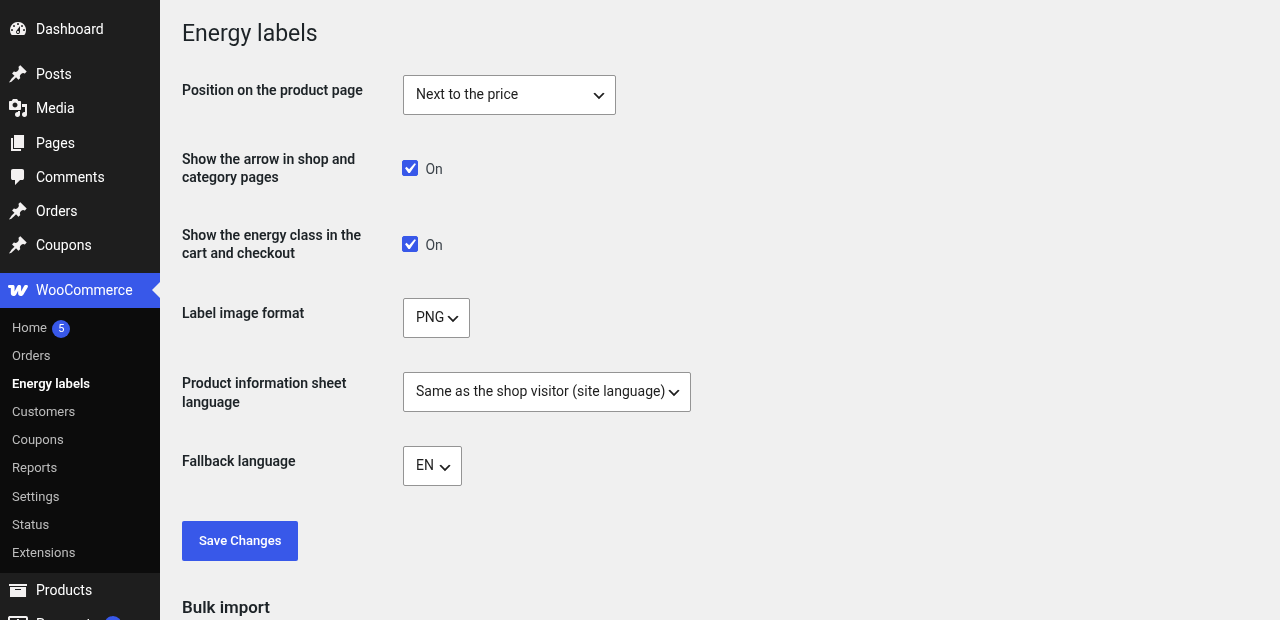The height and width of the screenshot is (620, 1280).
Task: Click the Pages sidebar icon
Action: point(18,143)
